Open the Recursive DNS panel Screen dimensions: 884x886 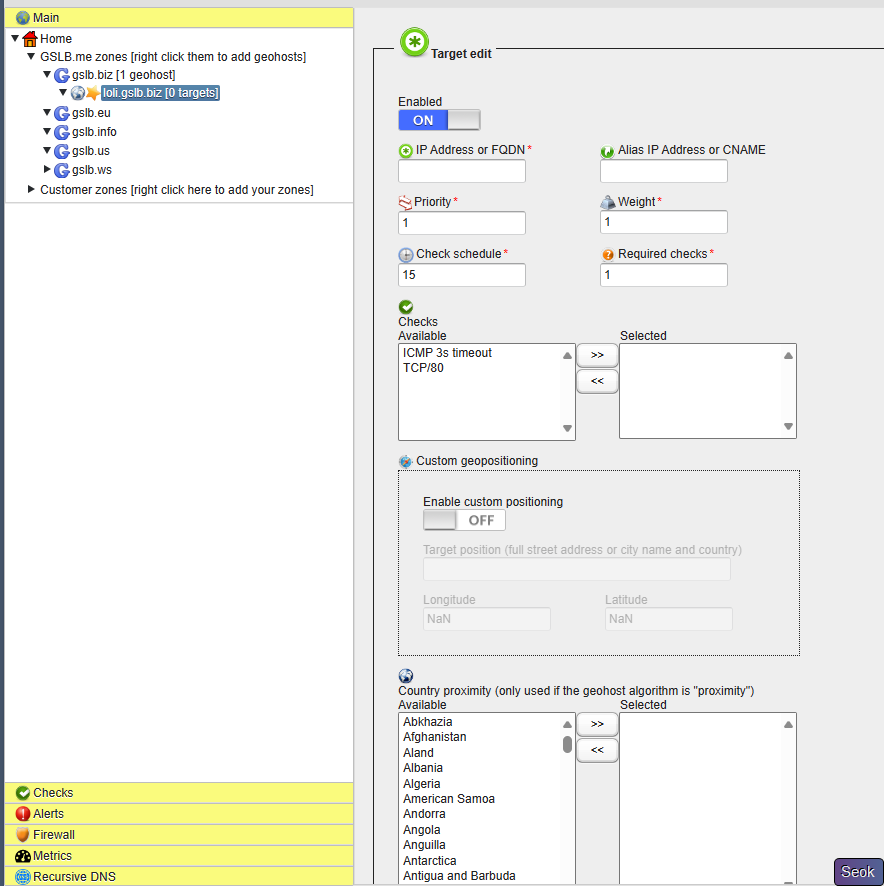tap(74, 876)
